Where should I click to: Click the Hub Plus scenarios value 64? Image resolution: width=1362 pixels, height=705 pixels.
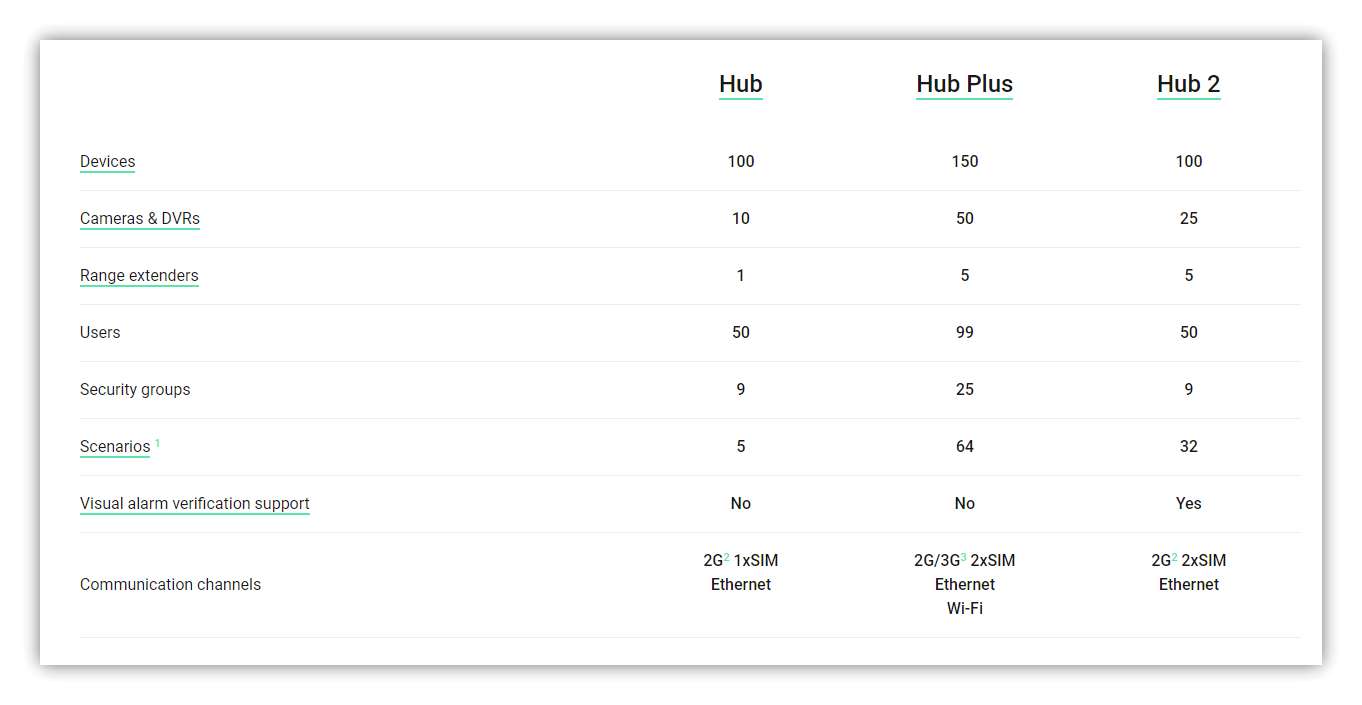[x=964, y=446]
